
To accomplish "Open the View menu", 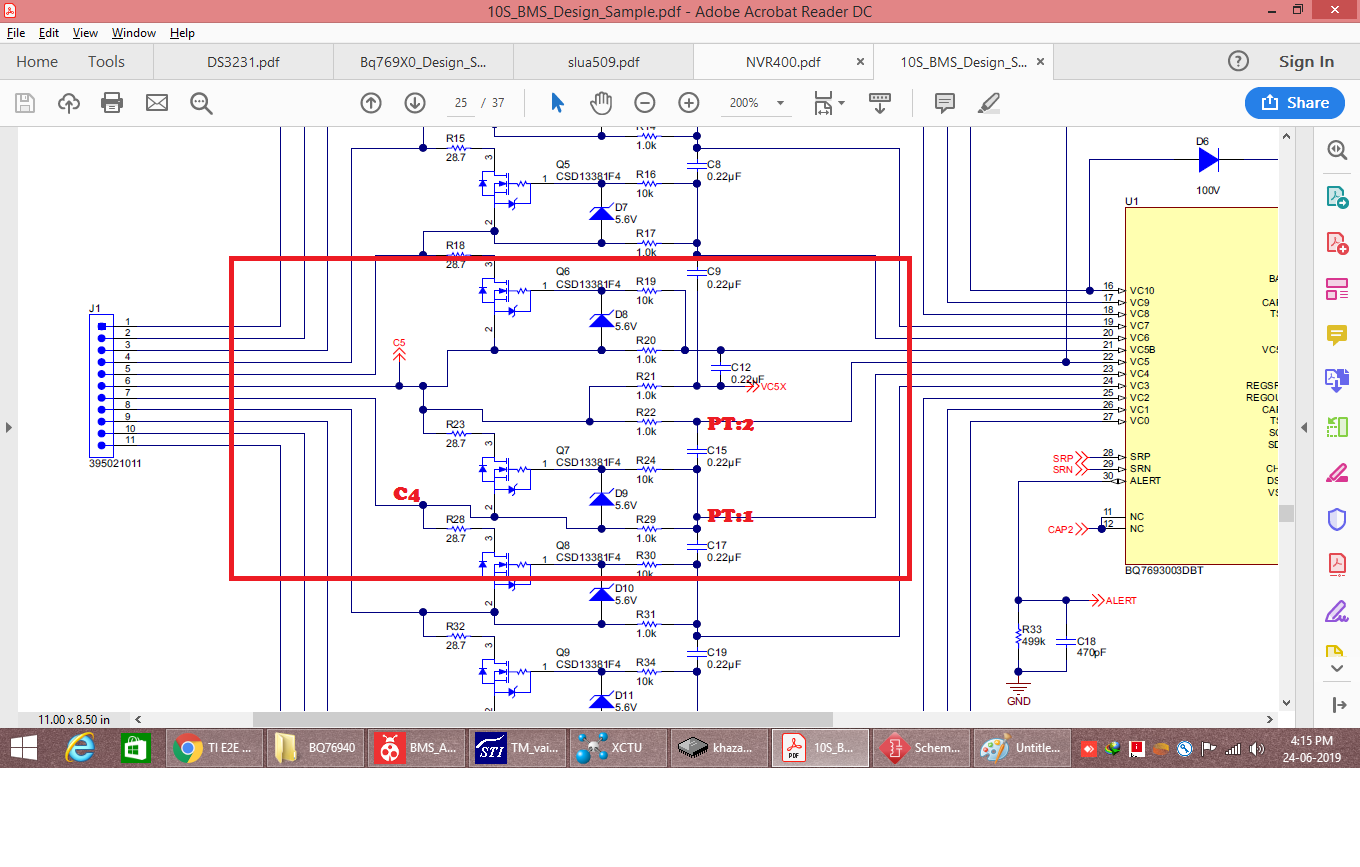I will 85,33.
